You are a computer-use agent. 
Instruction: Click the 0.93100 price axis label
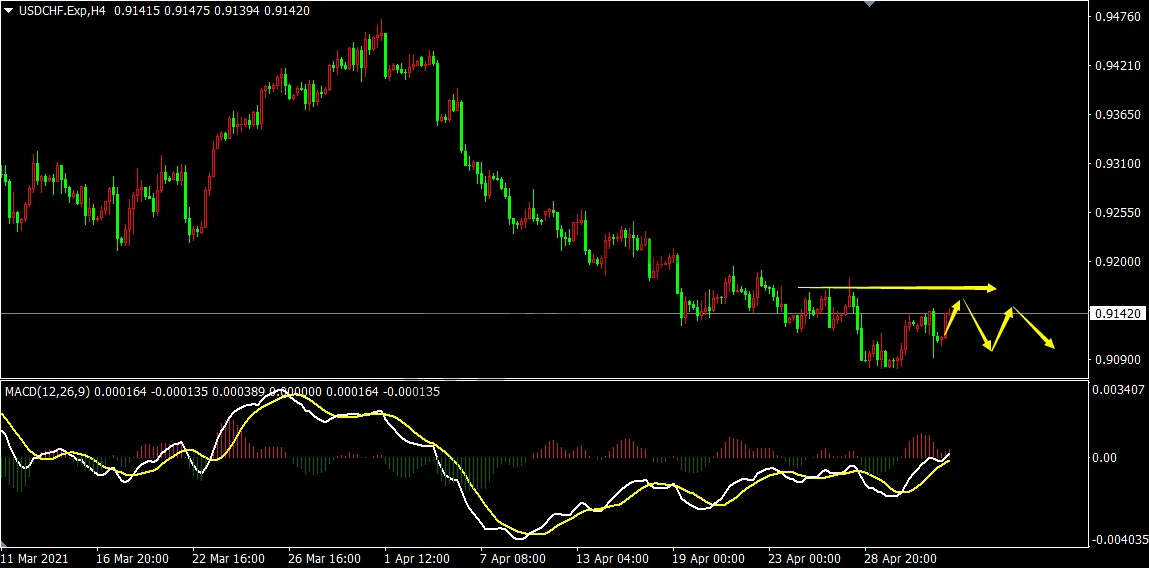point(1119,163)
